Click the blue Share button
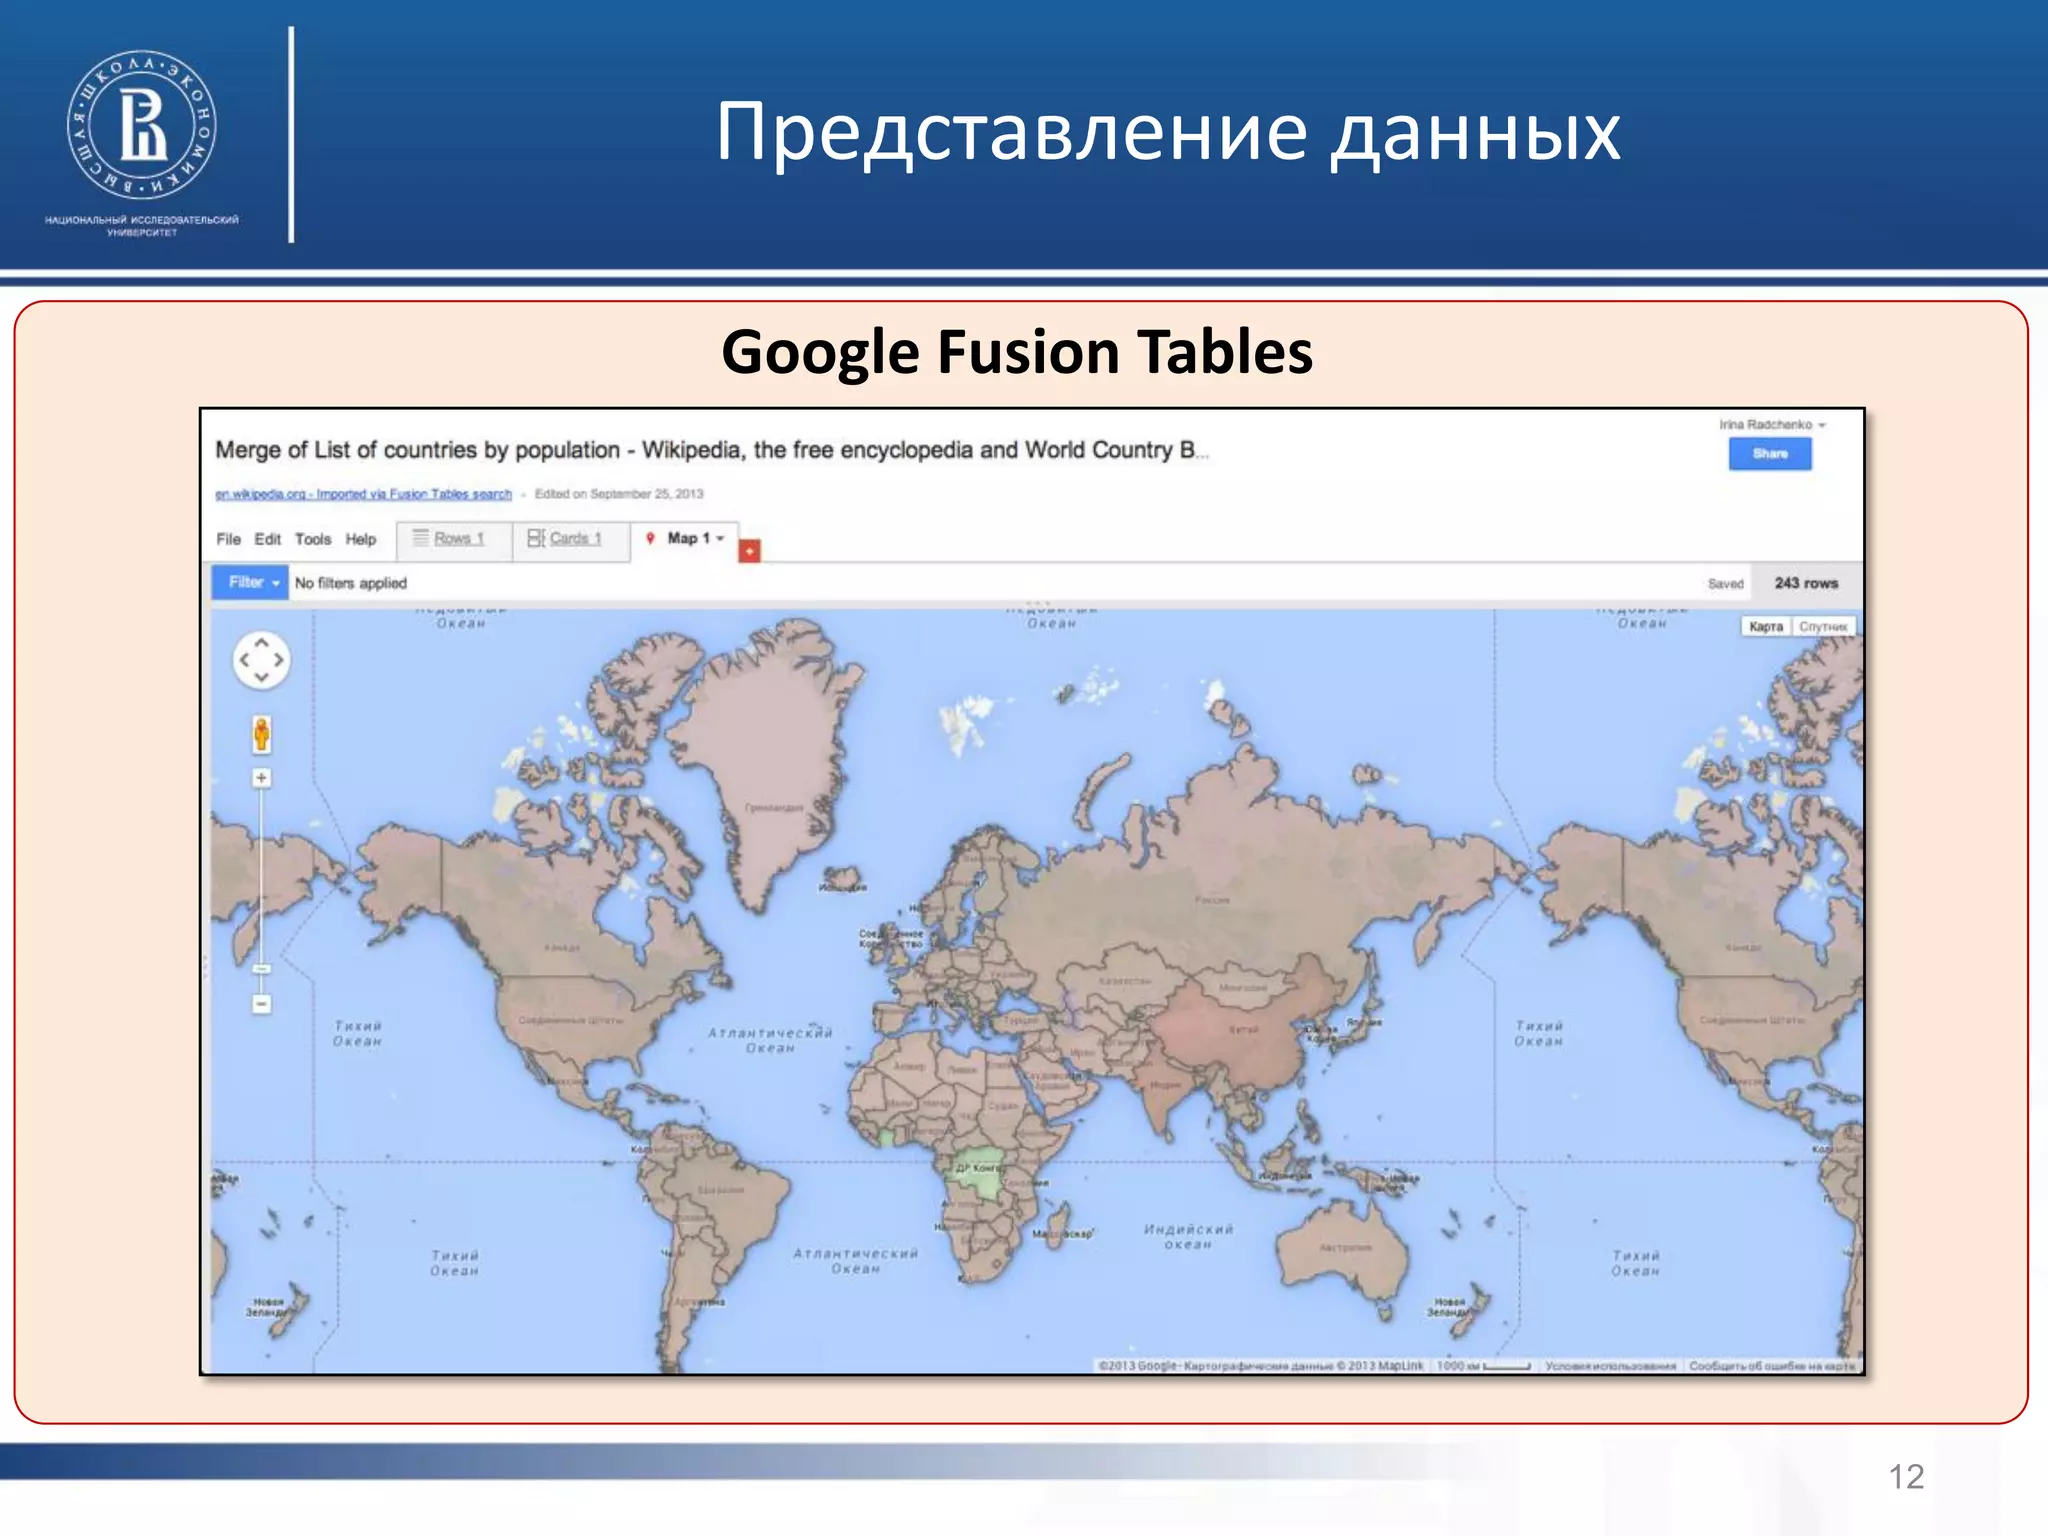 [x=1770, y=454]
